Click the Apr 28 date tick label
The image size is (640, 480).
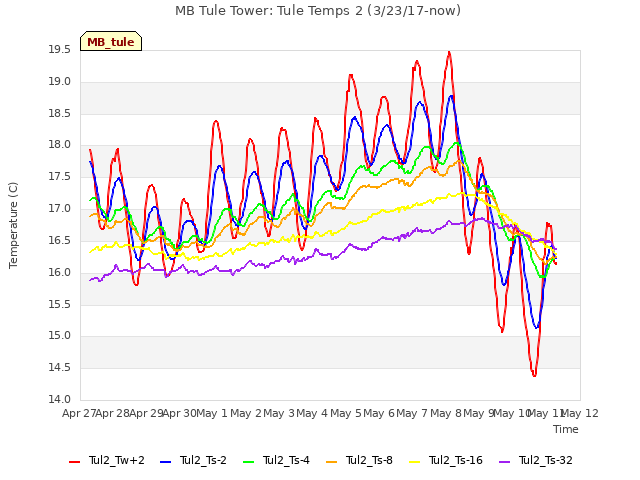(x=113, y=413)
